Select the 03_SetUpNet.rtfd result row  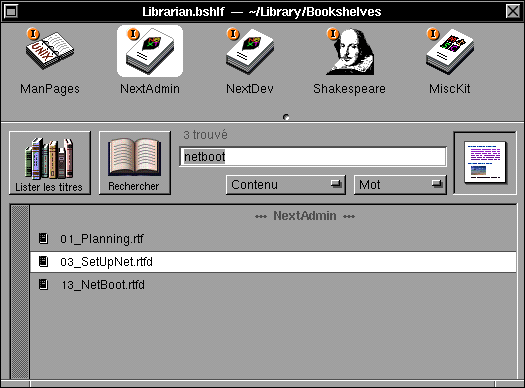tap(273, 262)
